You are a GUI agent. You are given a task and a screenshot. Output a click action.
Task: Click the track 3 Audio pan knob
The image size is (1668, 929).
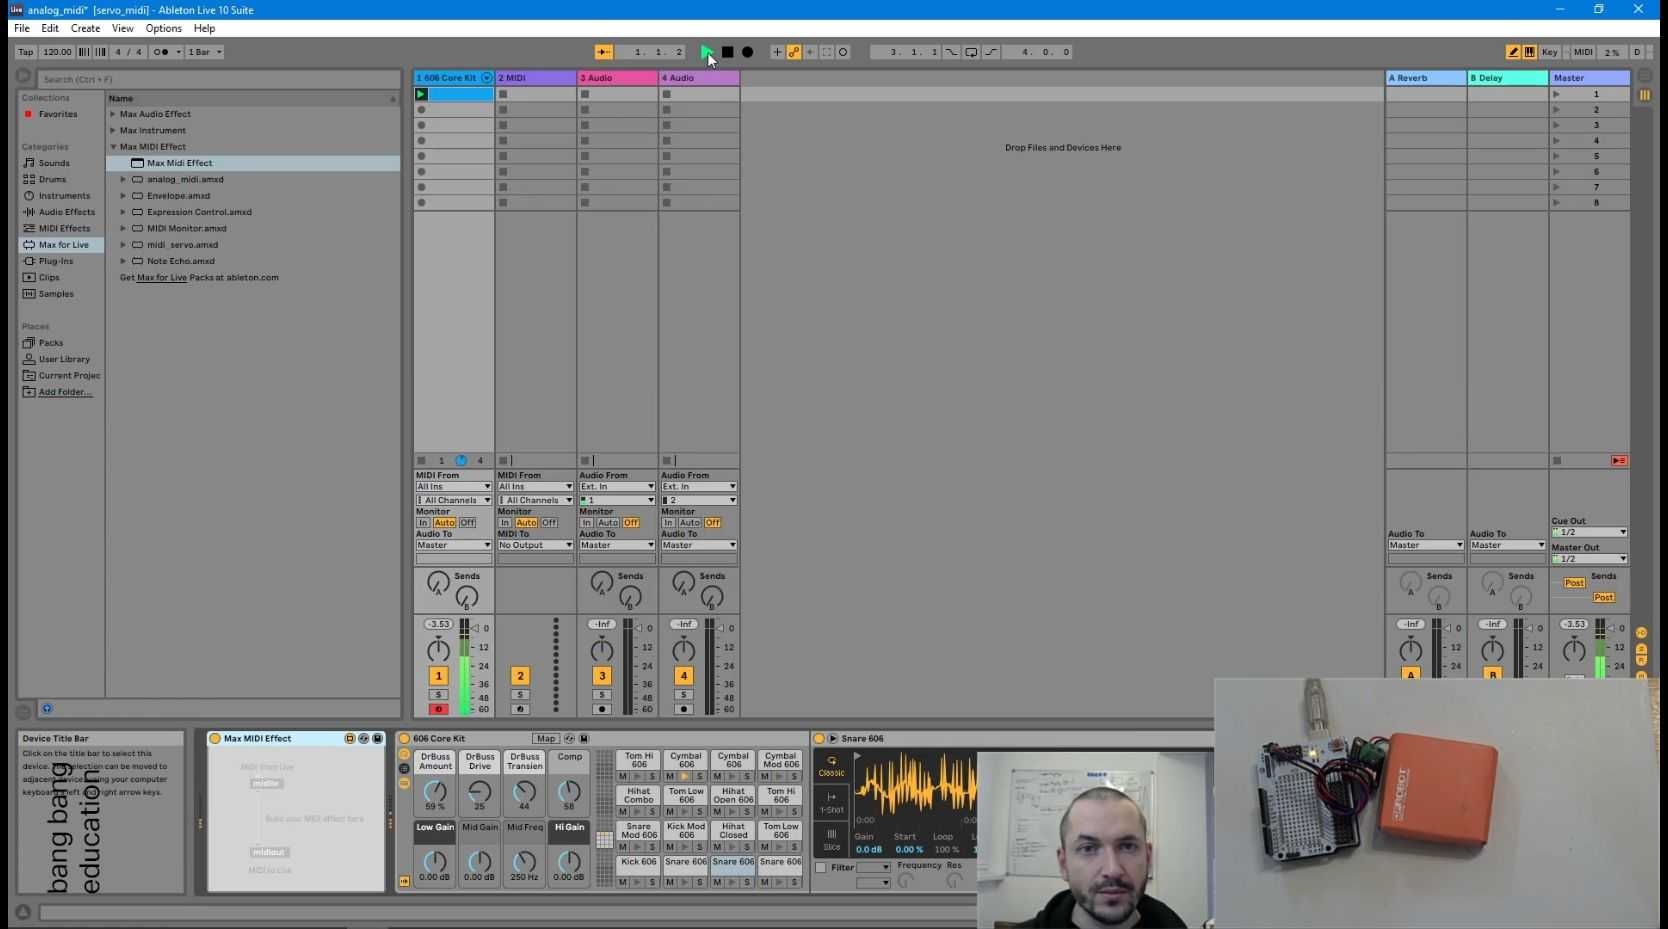602,650
